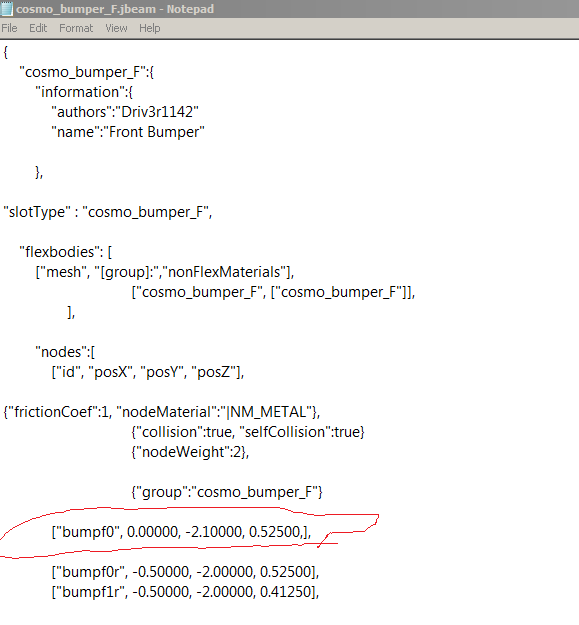Click the "mesh", "[group]:" header line
Viewport: 579px width, 625px height.
165,272
